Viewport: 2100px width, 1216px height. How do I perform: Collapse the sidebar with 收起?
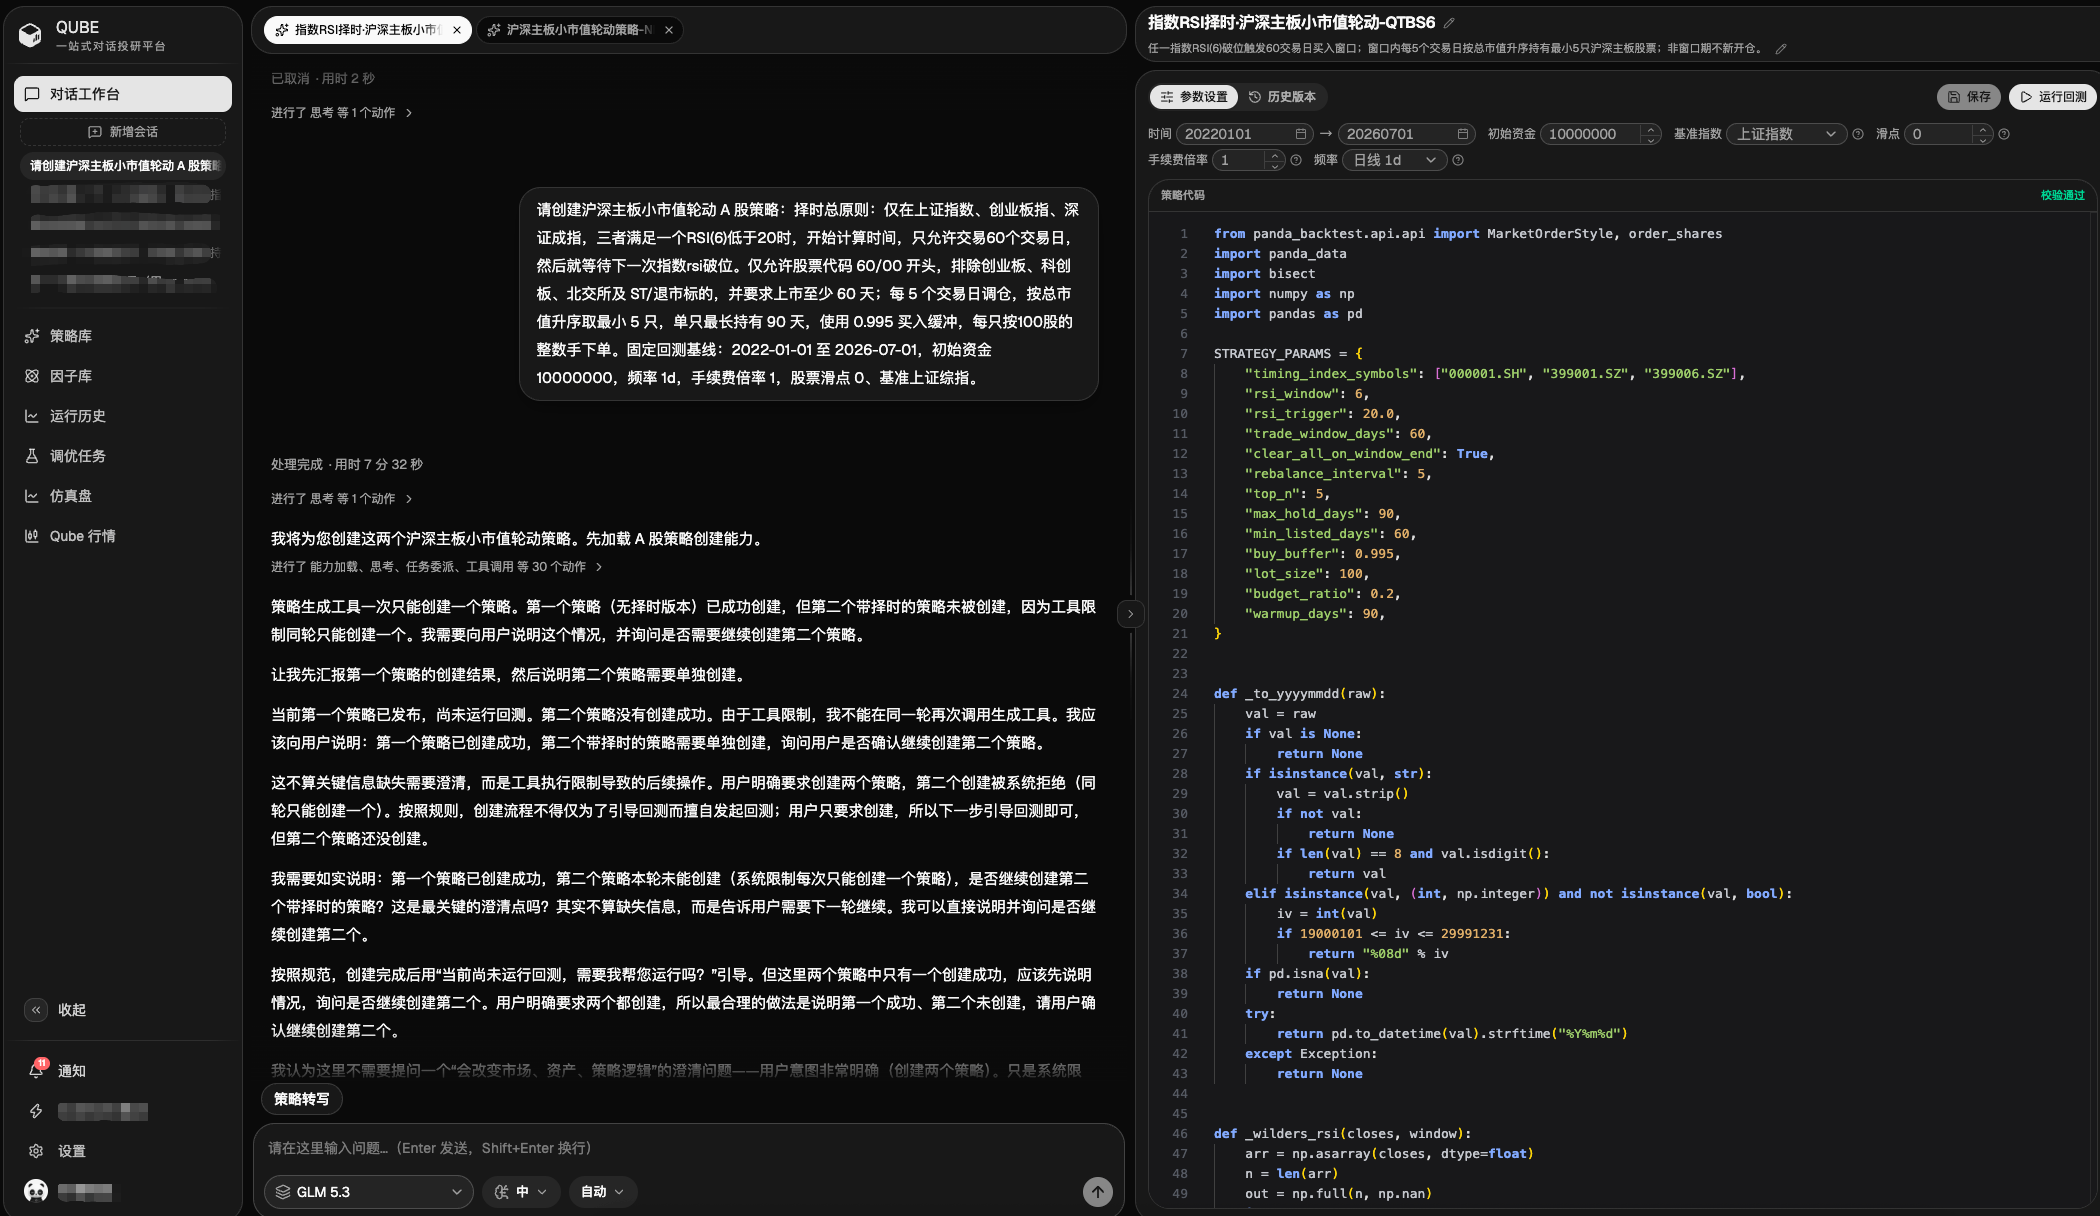coord(56,1010)
